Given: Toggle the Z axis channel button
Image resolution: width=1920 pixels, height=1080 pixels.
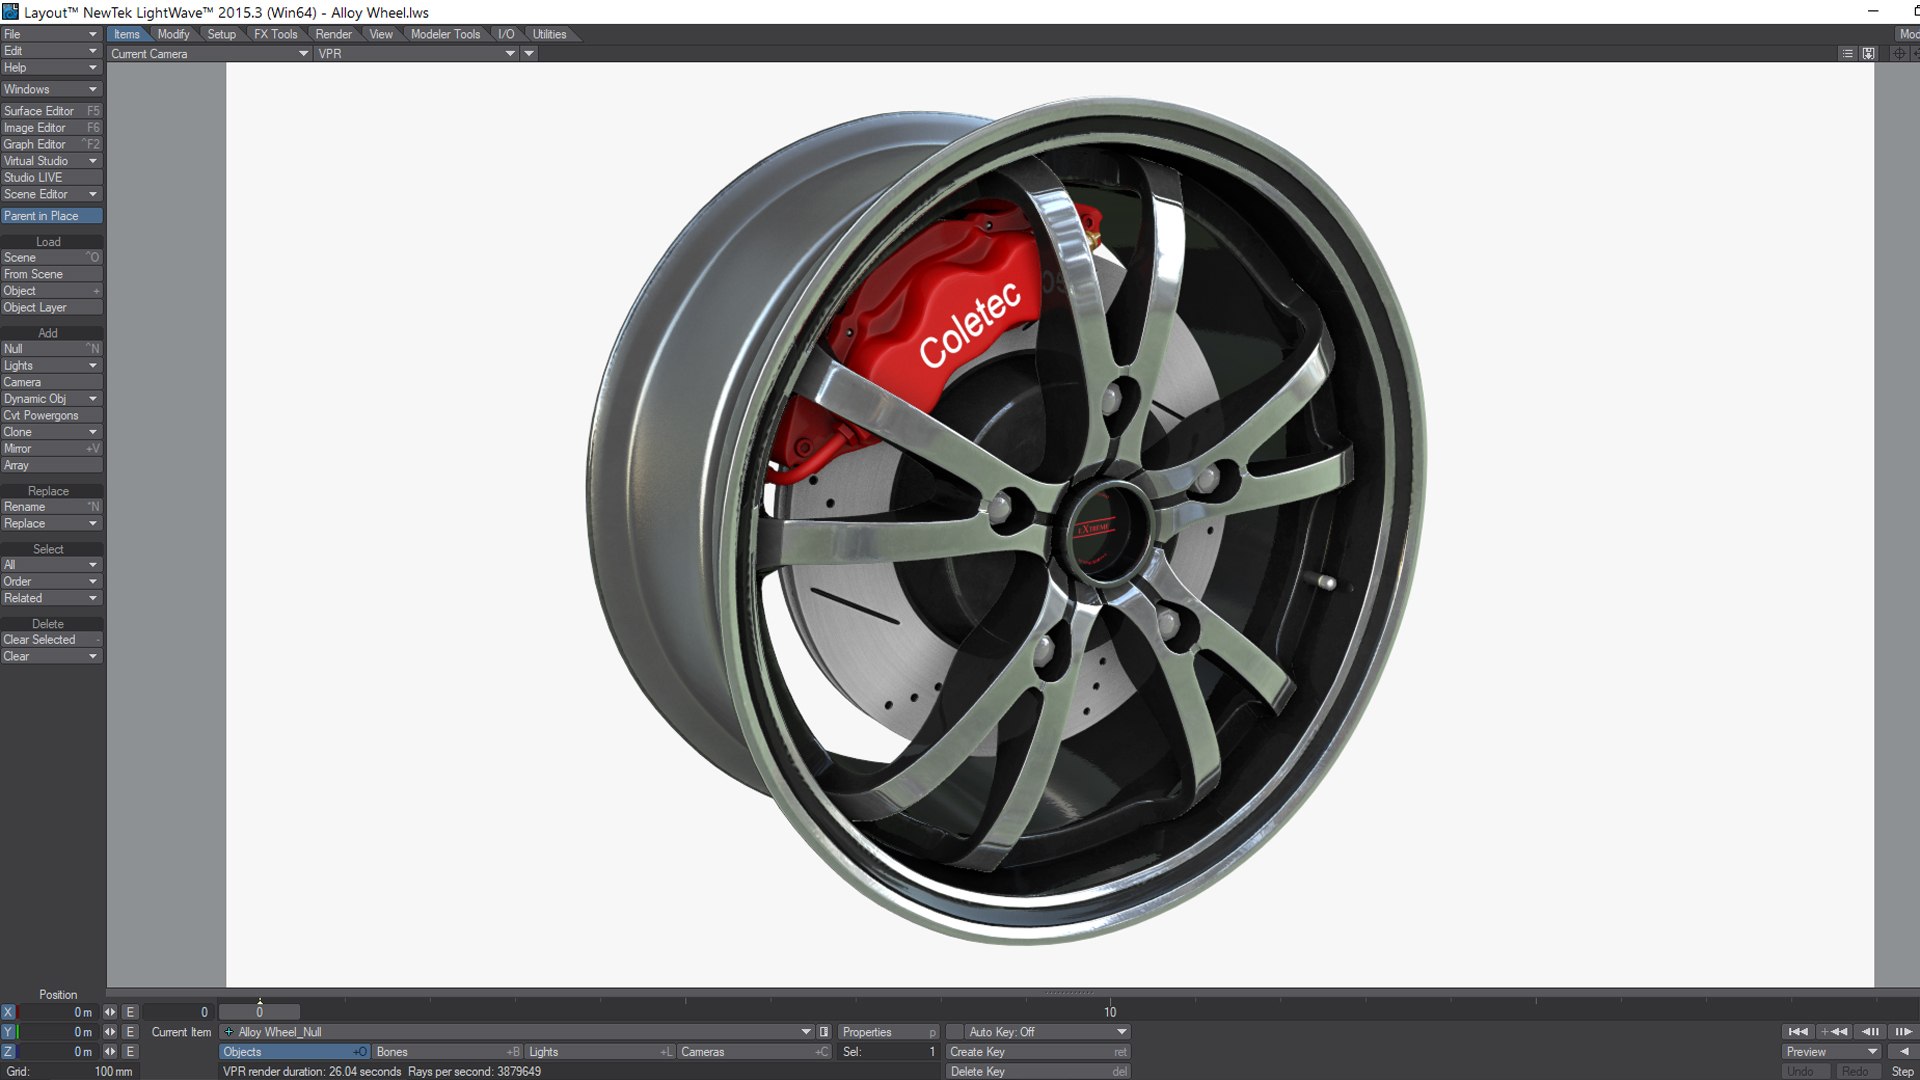Looking at the screenshot, I should click(8, 1052).
